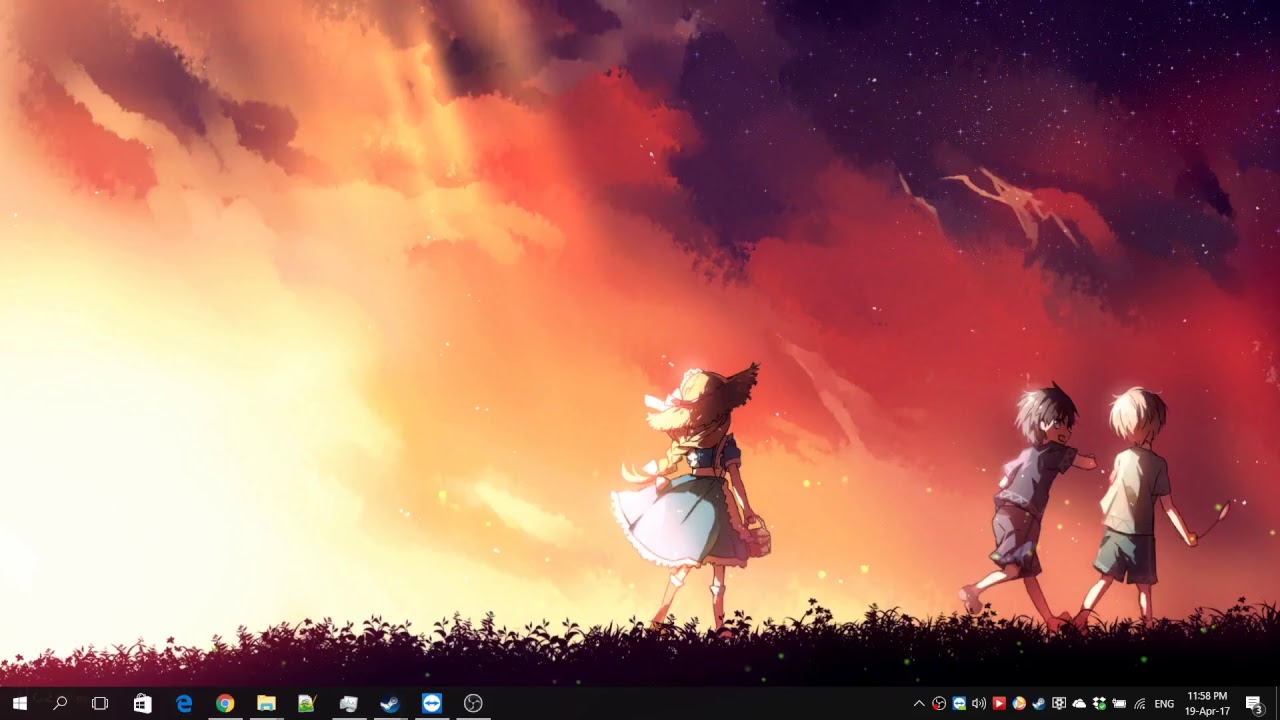Click the ENG input language indicator
The image size is (1280, 720).
coord(1164,704)
